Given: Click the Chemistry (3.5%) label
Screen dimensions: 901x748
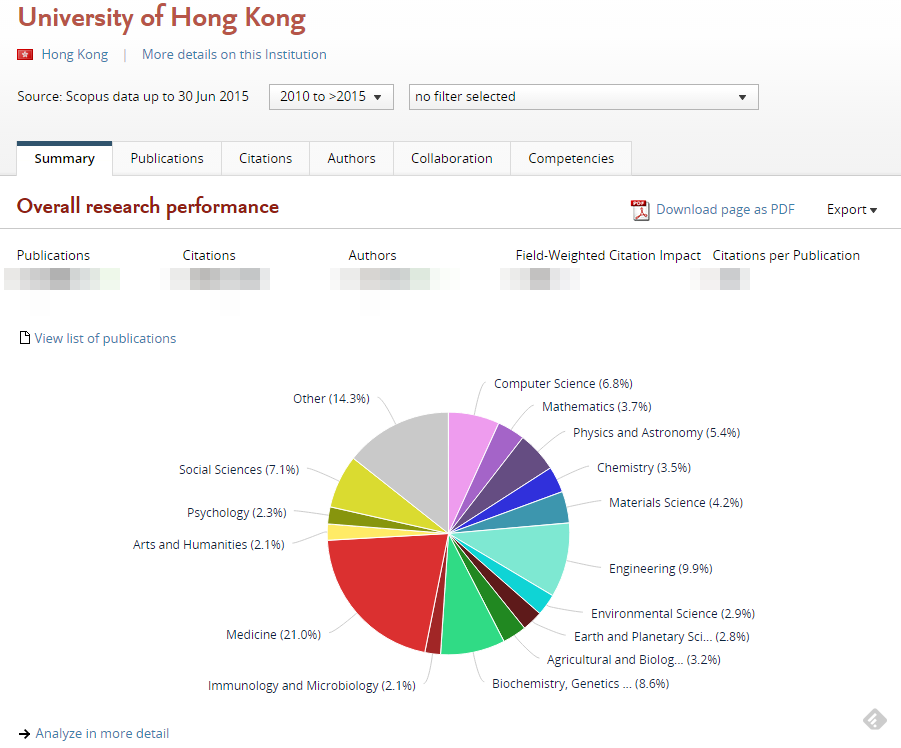Looking at the screenshot, I should click(644, 468).
